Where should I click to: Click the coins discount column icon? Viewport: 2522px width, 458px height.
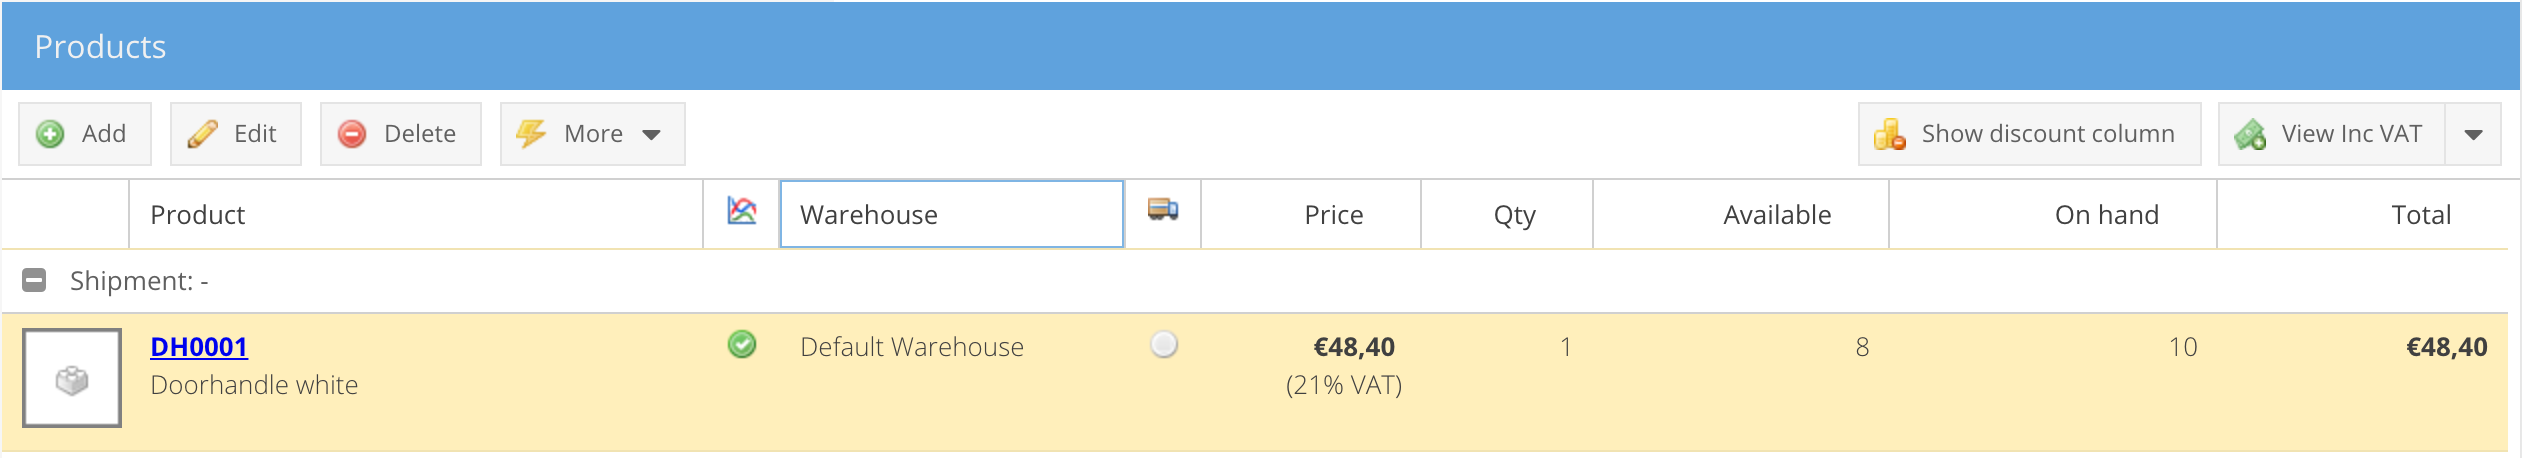coord(1889,134)
